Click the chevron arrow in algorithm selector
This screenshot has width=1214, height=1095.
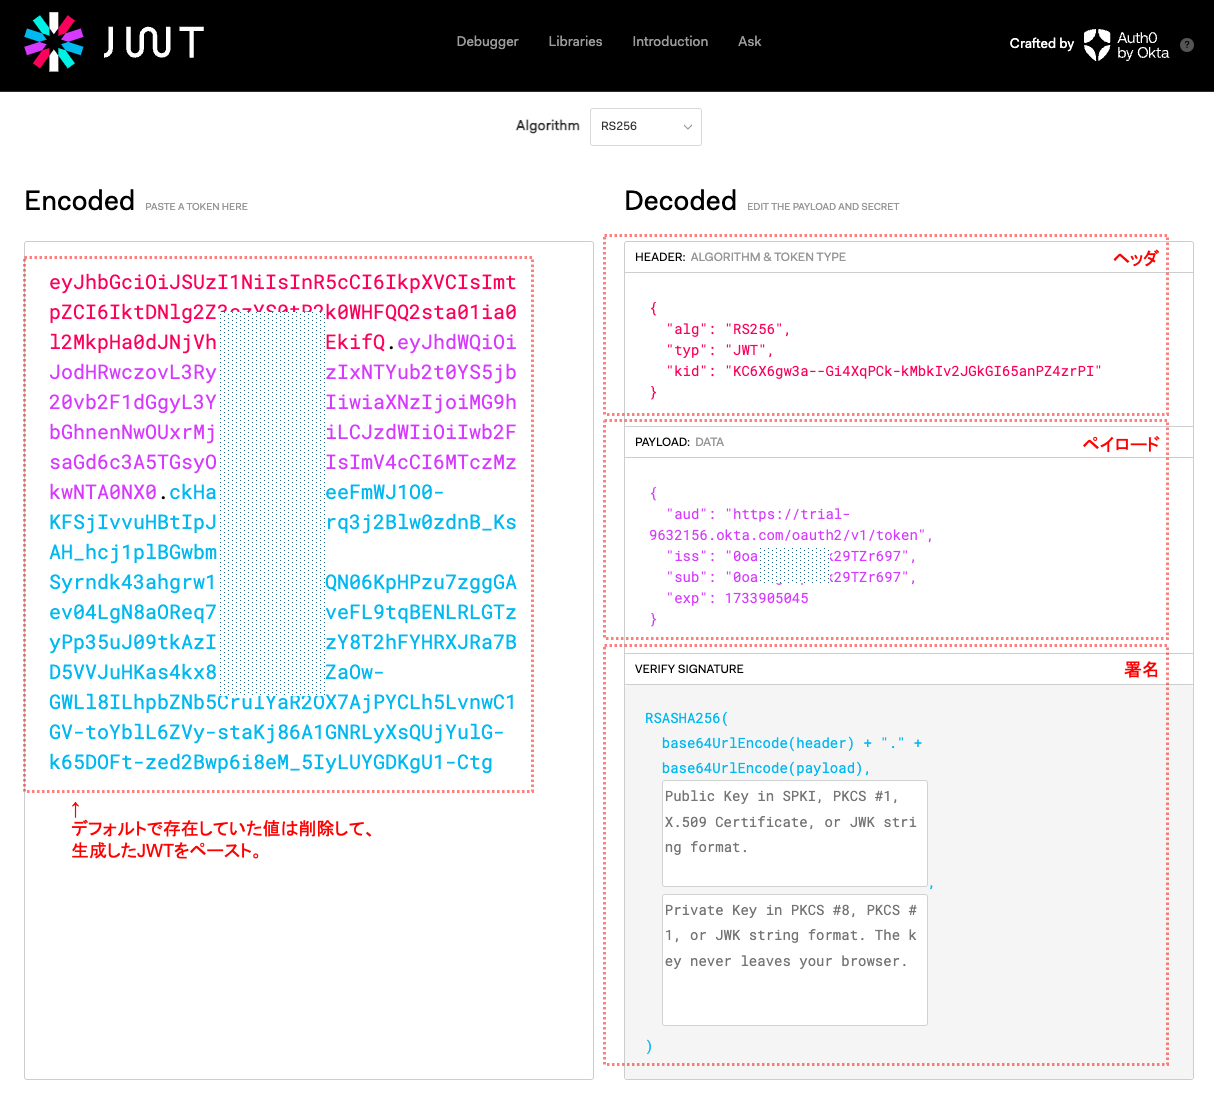(x=688, y=127)
